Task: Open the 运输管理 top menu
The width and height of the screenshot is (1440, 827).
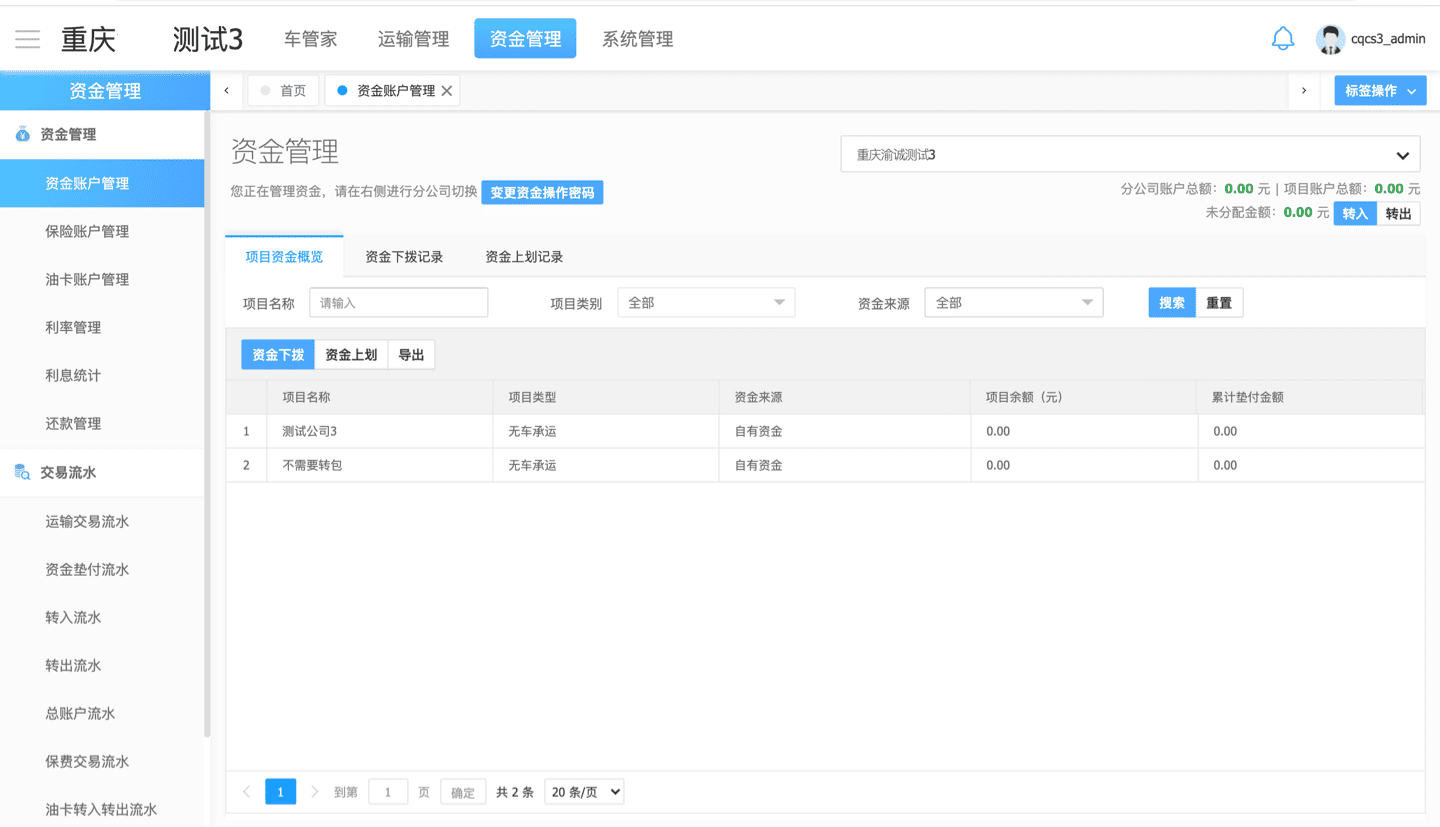Action: pyautogui.click(x=413, y=39)
